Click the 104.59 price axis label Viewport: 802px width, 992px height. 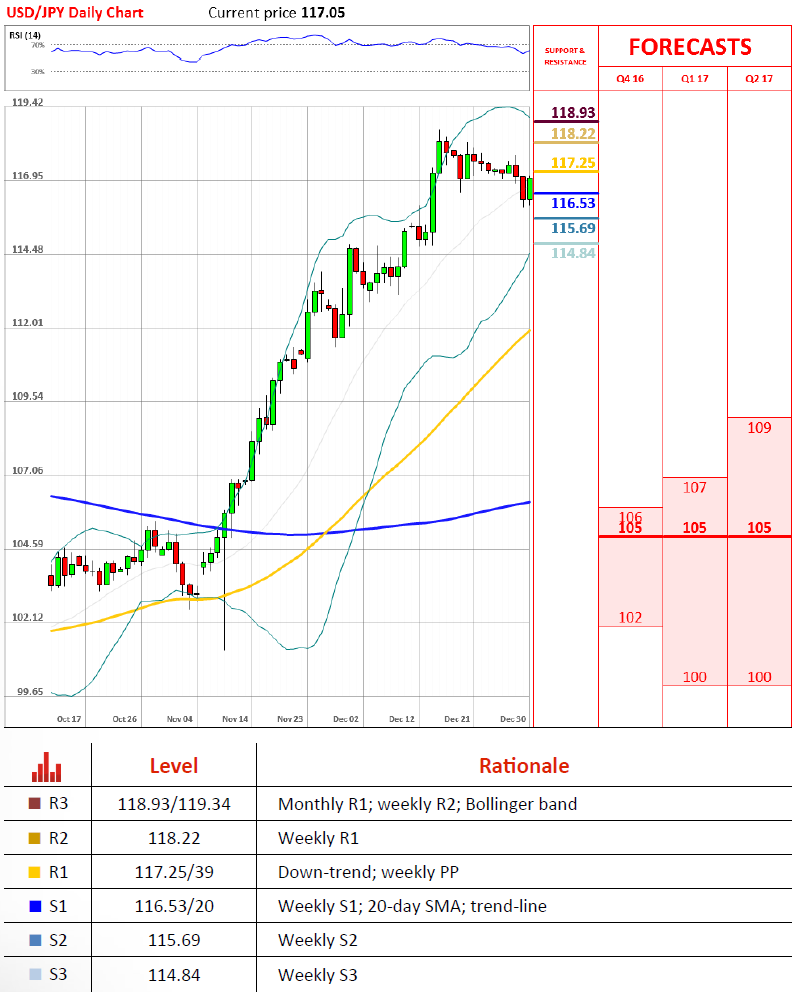click(x=27, y=544)
